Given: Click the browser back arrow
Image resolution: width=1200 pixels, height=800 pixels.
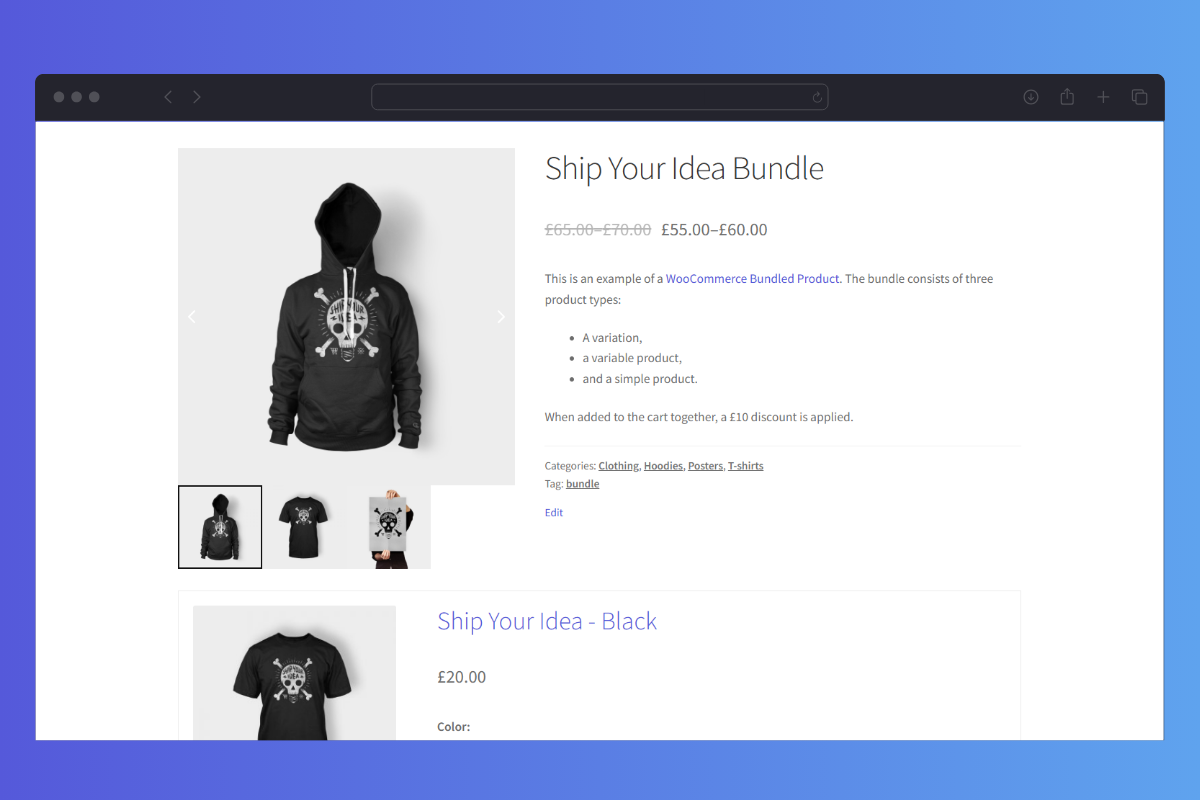Looking at the screenshot, I should tap(168, 97).
